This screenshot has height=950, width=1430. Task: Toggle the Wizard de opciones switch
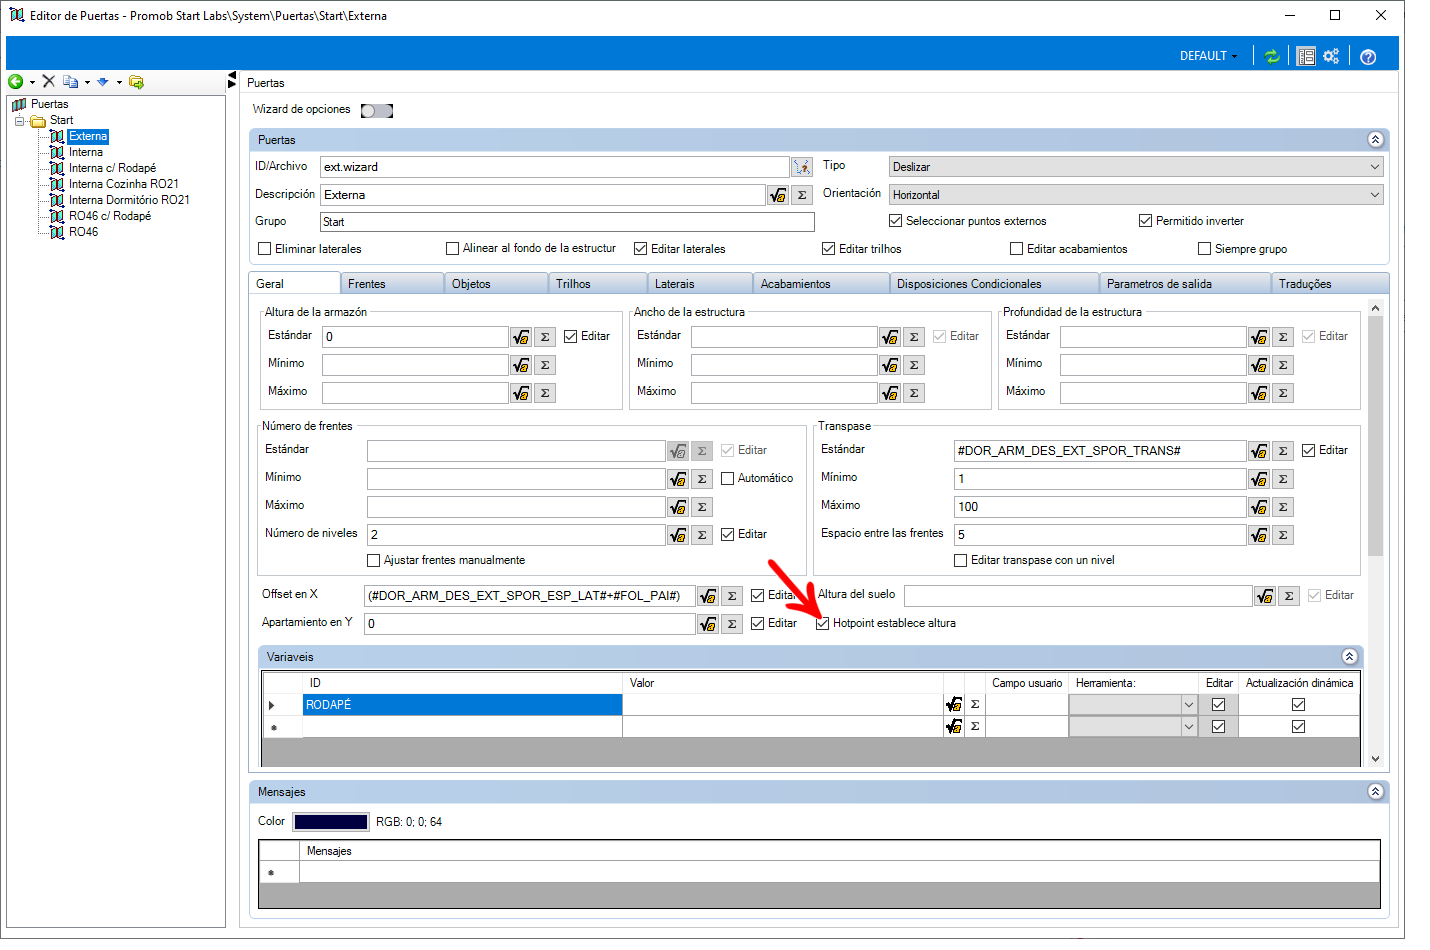[x=377, y=111]
